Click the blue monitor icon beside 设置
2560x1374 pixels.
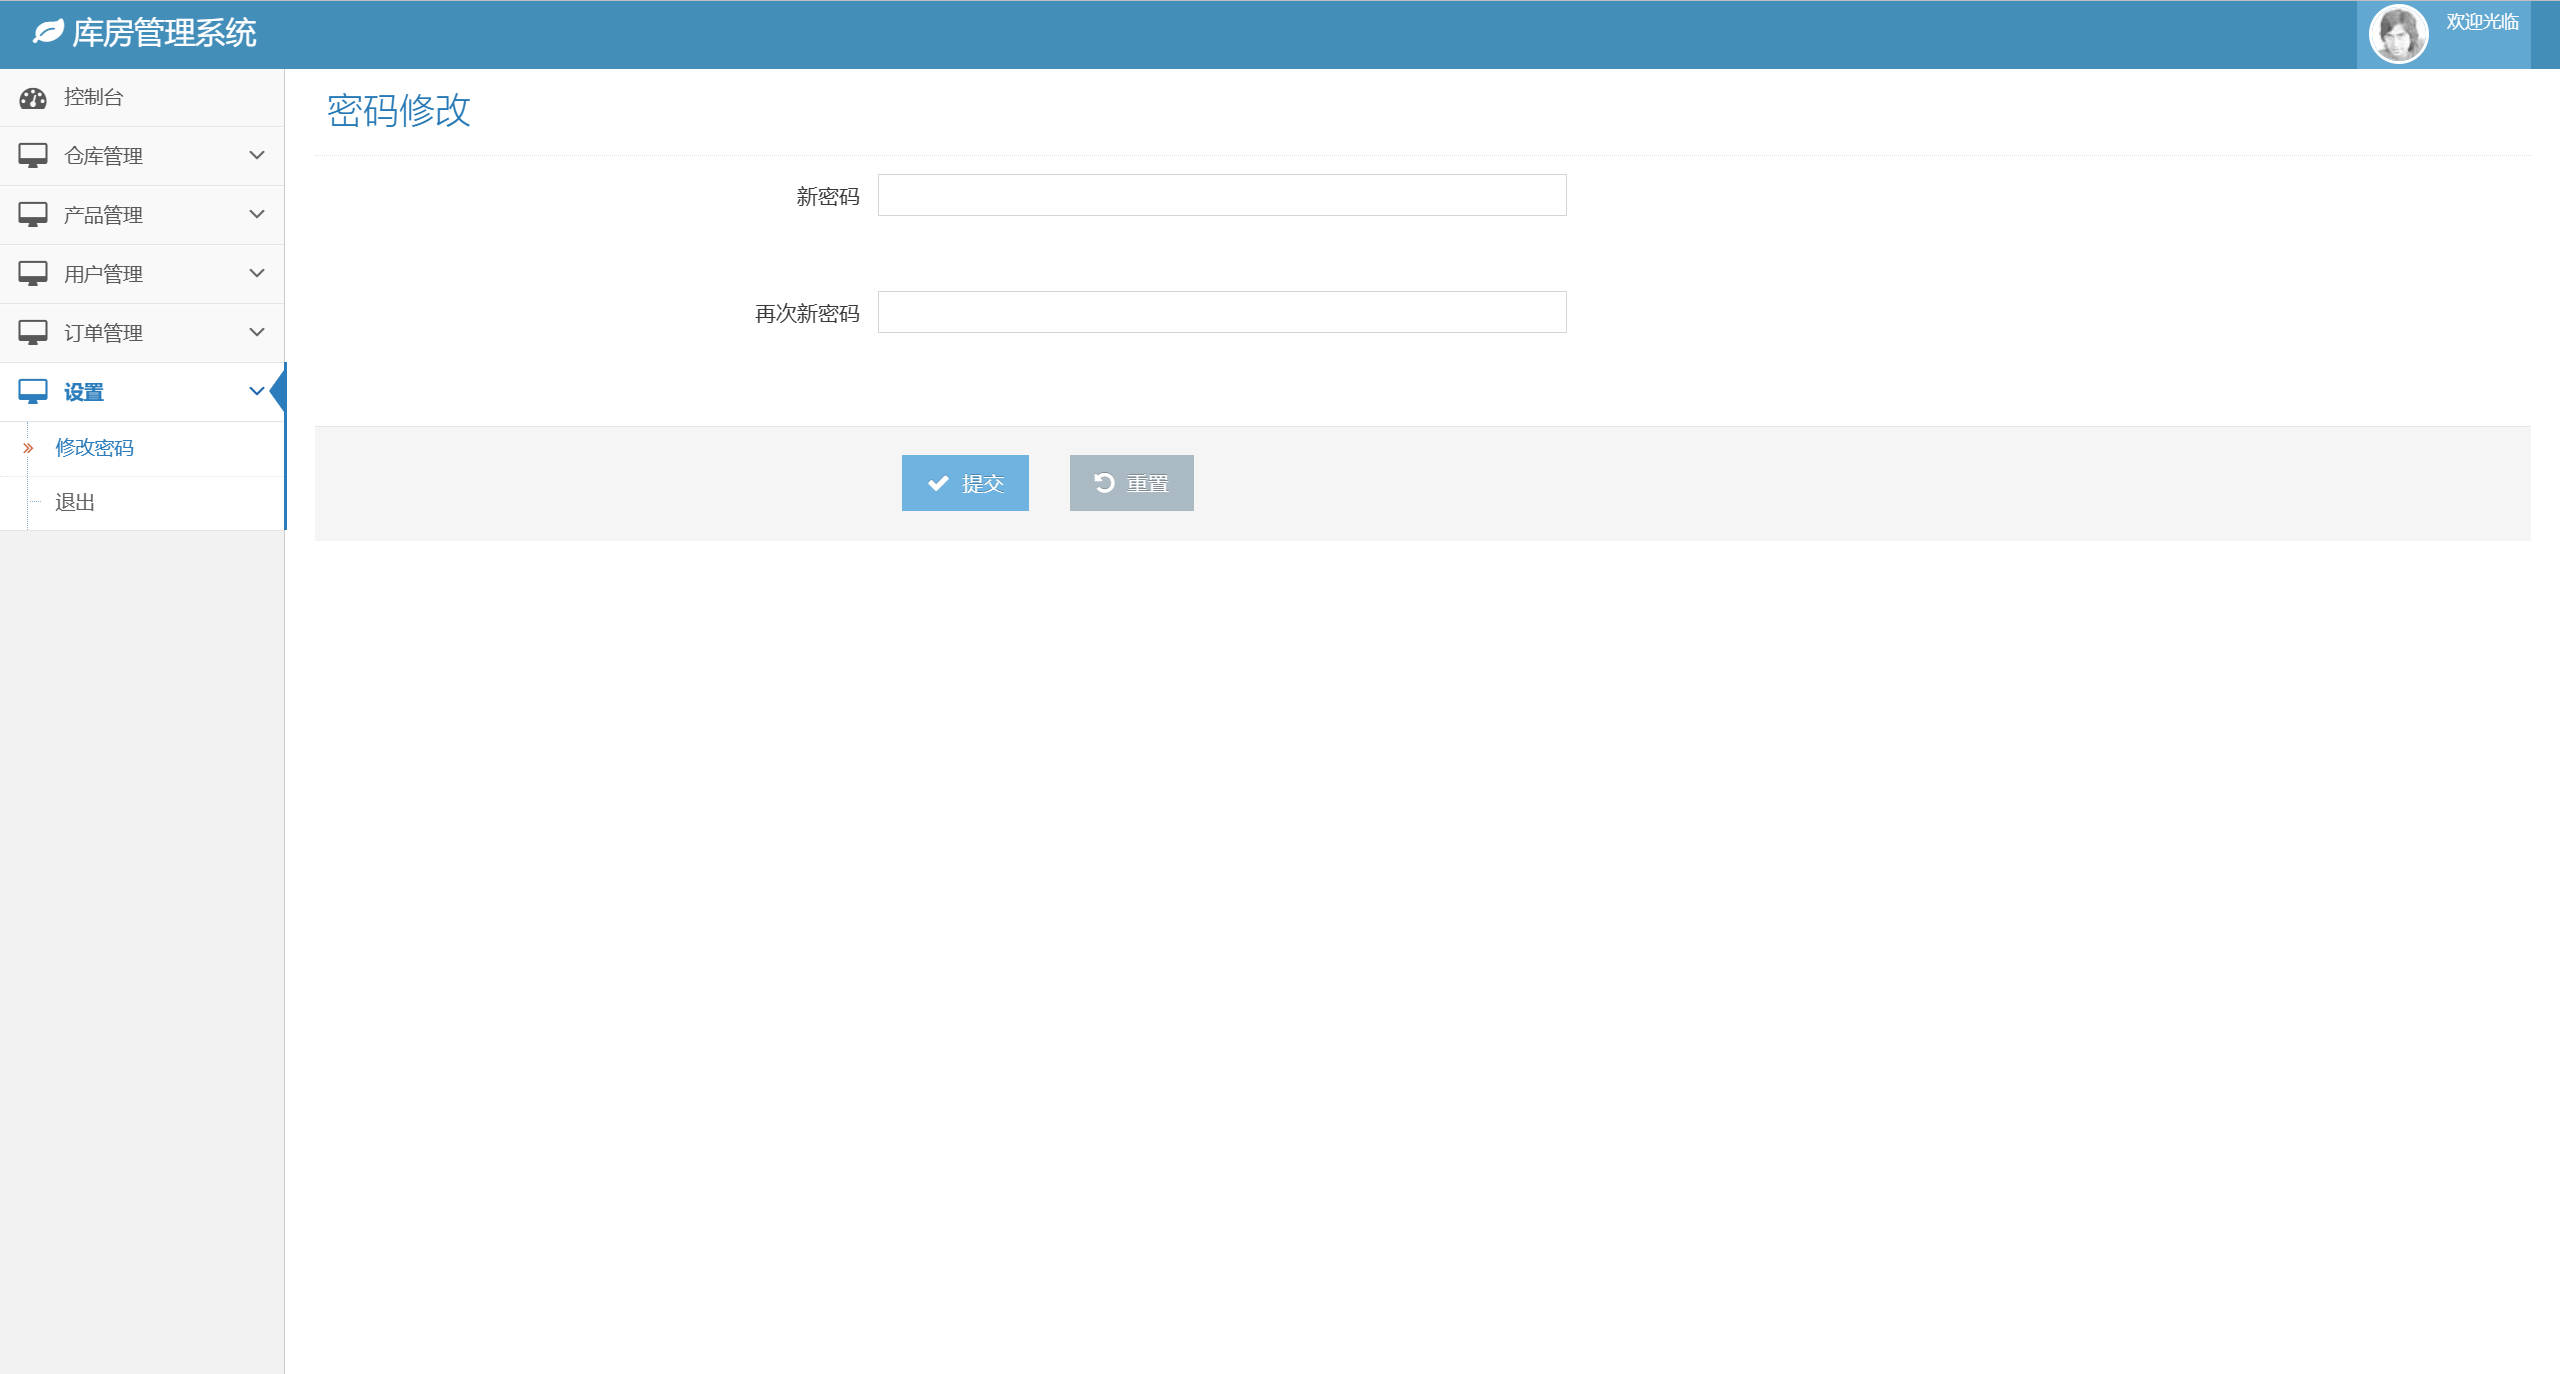(33, 392)
